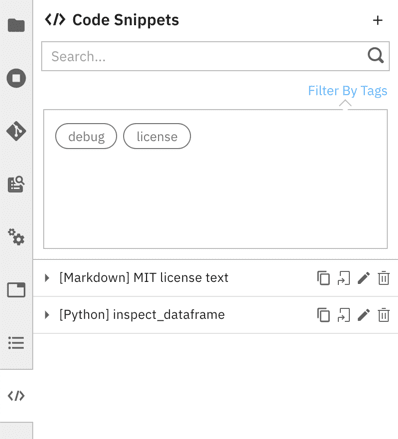Open the file browser folder icon
Screen dimensions: 398x439
pyautogui.click(x=16, y=25)
